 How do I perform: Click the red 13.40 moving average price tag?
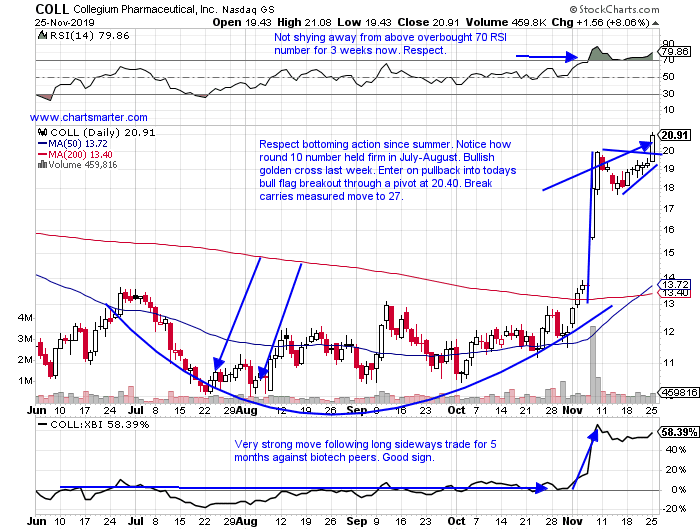pos(676,293)
